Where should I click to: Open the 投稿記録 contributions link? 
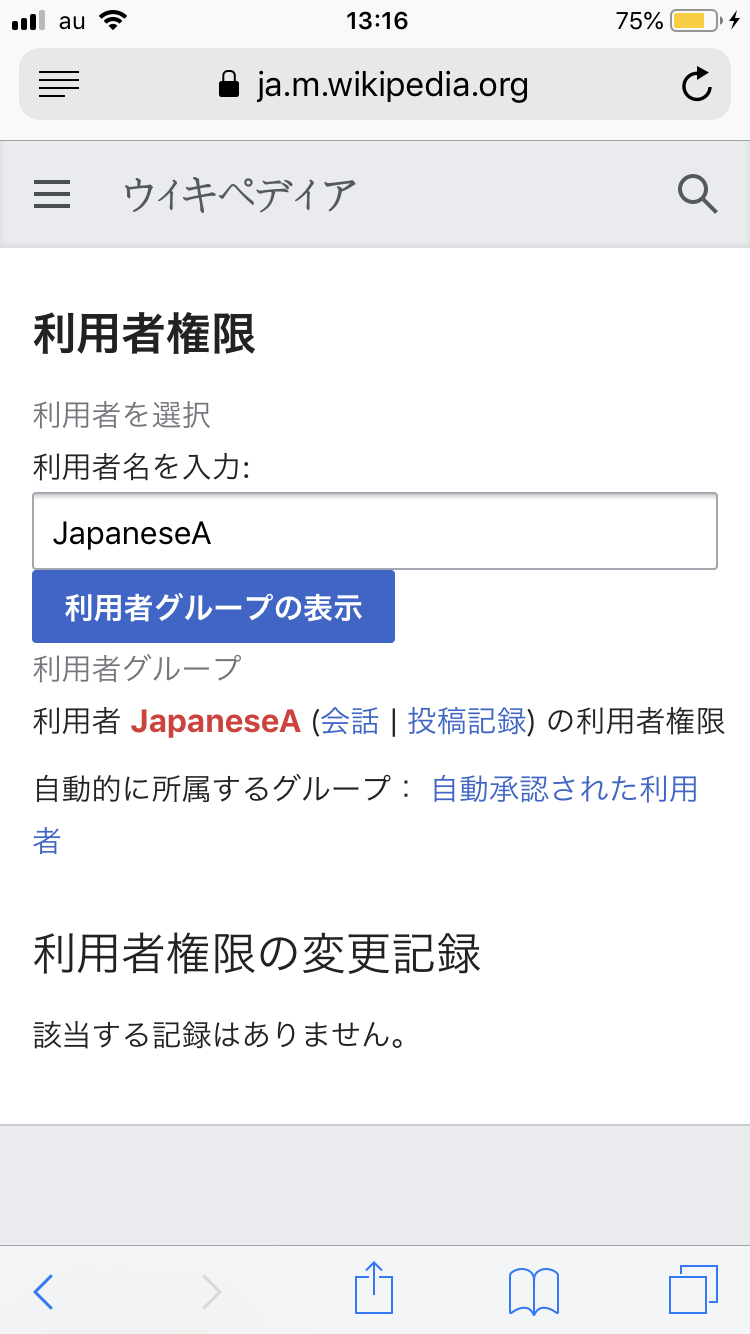[x=467, y=721]
